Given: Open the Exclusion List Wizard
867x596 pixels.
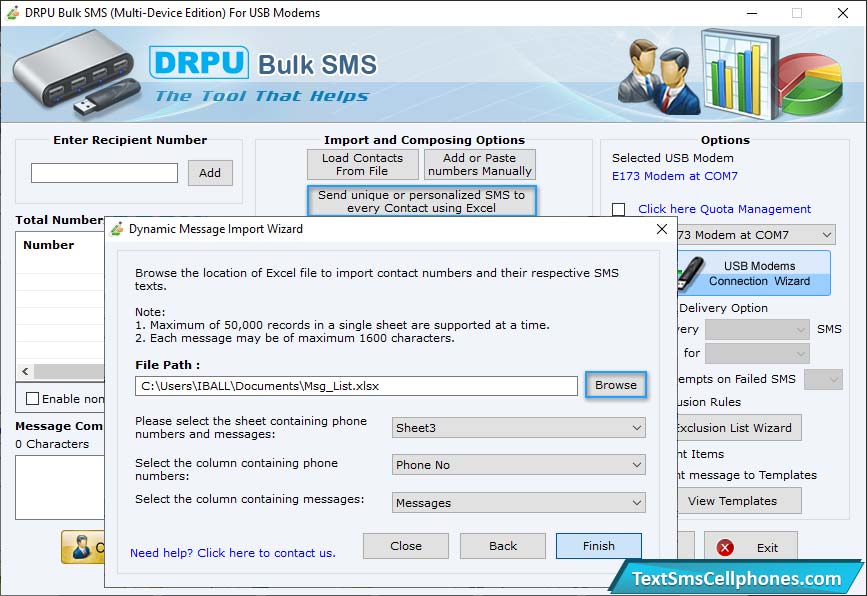Looking at the screenshot, I should [x=739, y=427].
